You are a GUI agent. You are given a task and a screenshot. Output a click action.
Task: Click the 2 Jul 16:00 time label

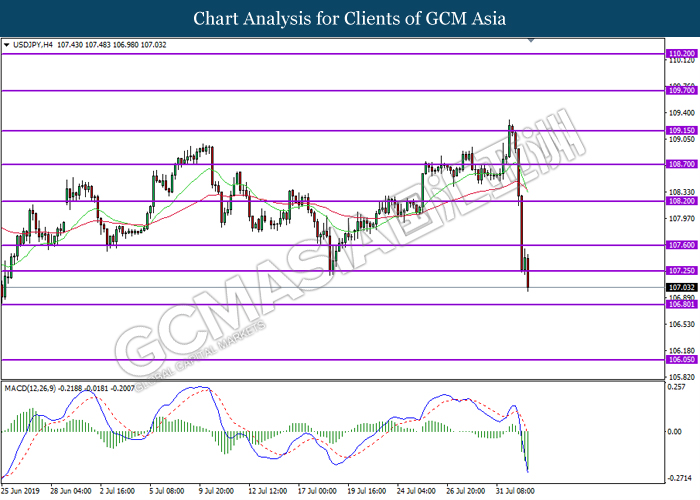(117, 491)
